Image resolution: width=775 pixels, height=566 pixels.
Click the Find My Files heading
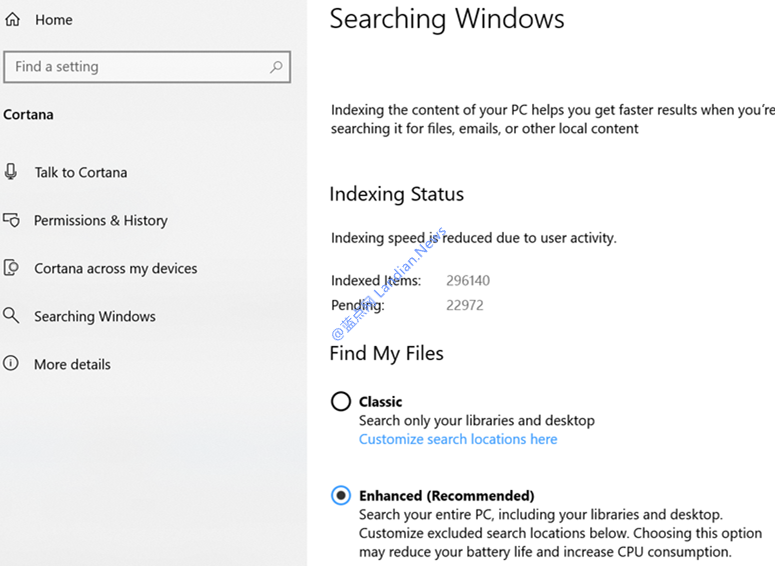pyautogui.click(x=387, y=354)
